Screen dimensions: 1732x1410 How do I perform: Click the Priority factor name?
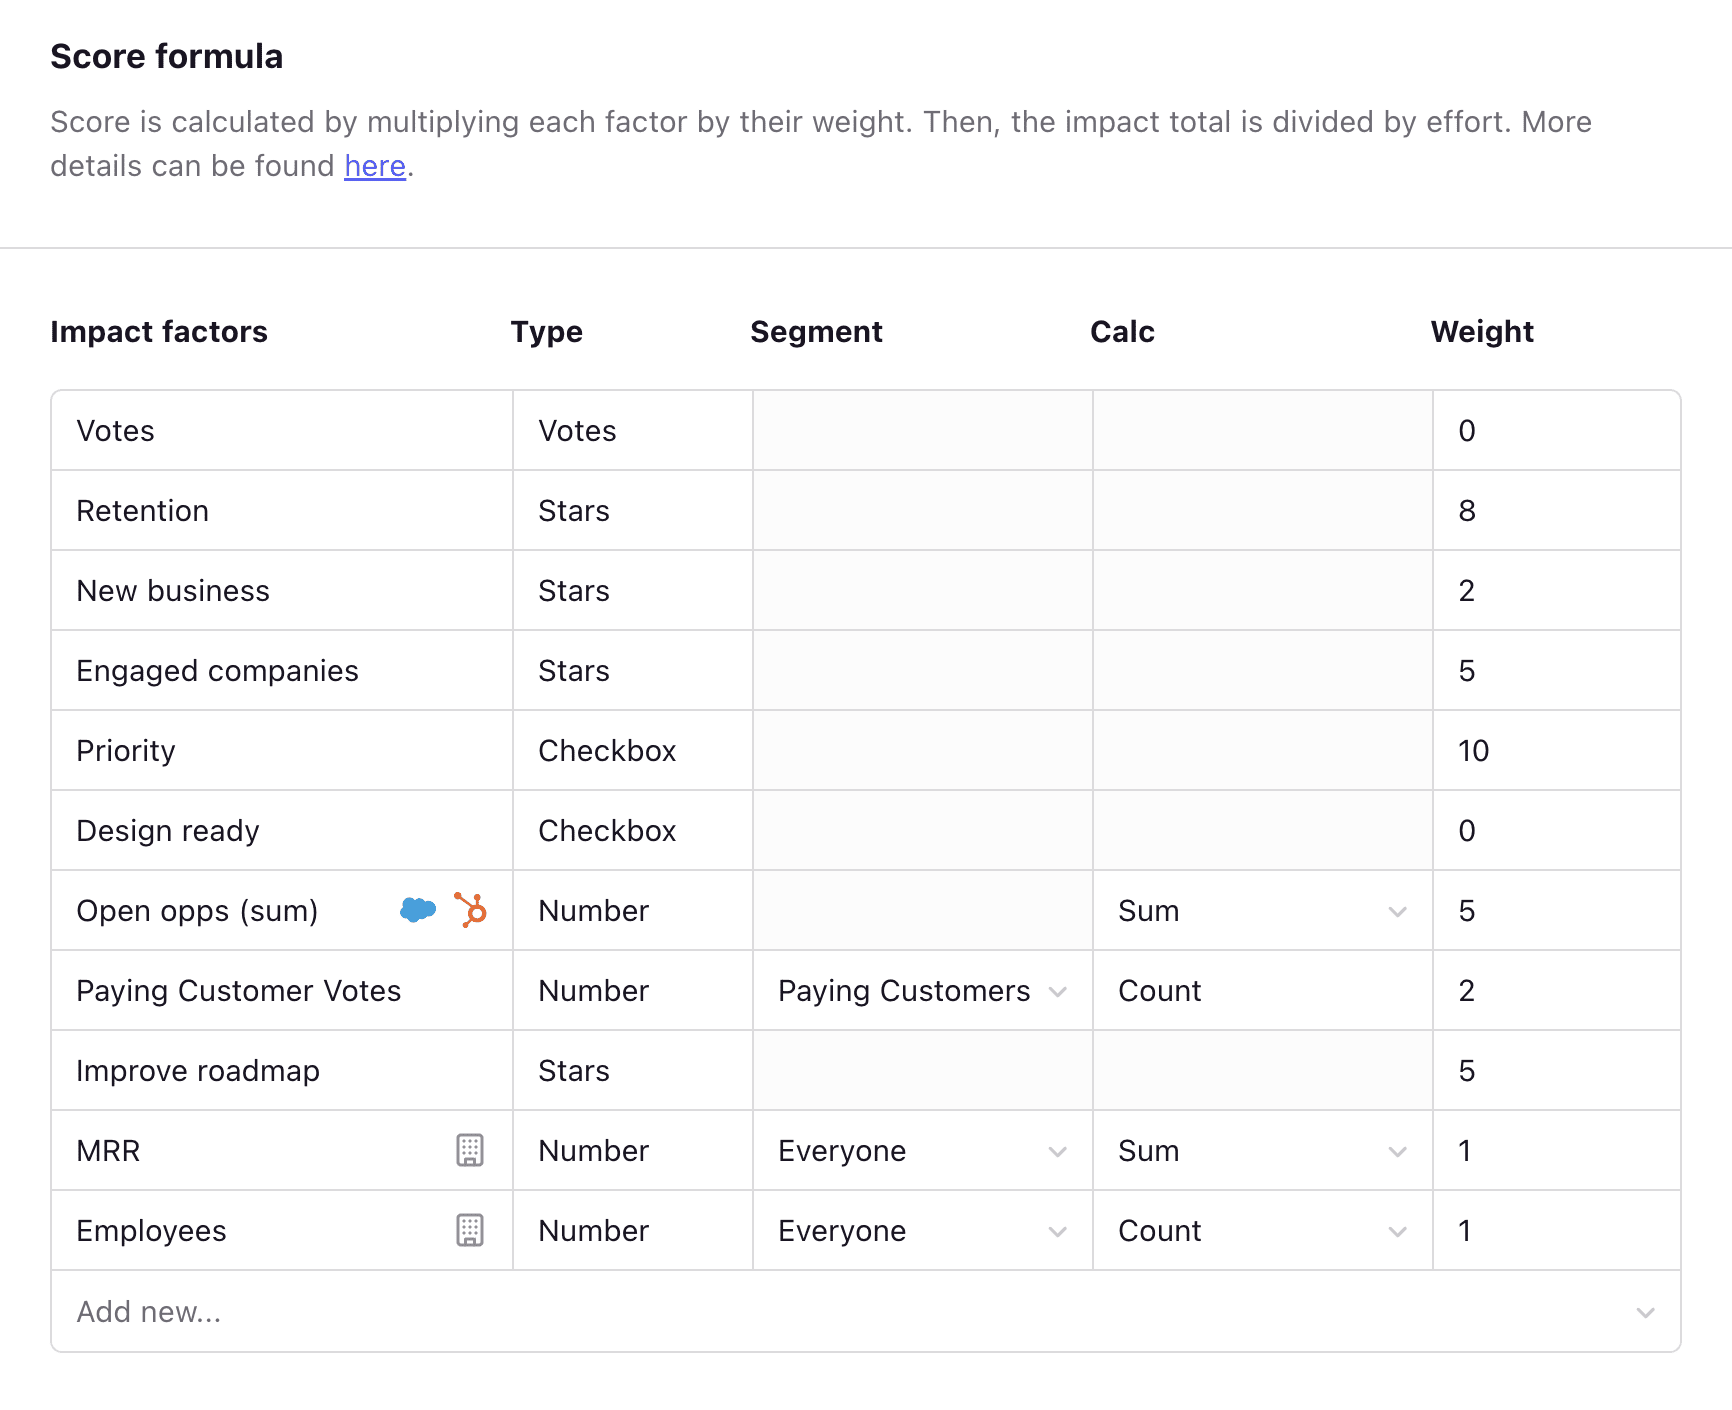click(x=126, y=751)
